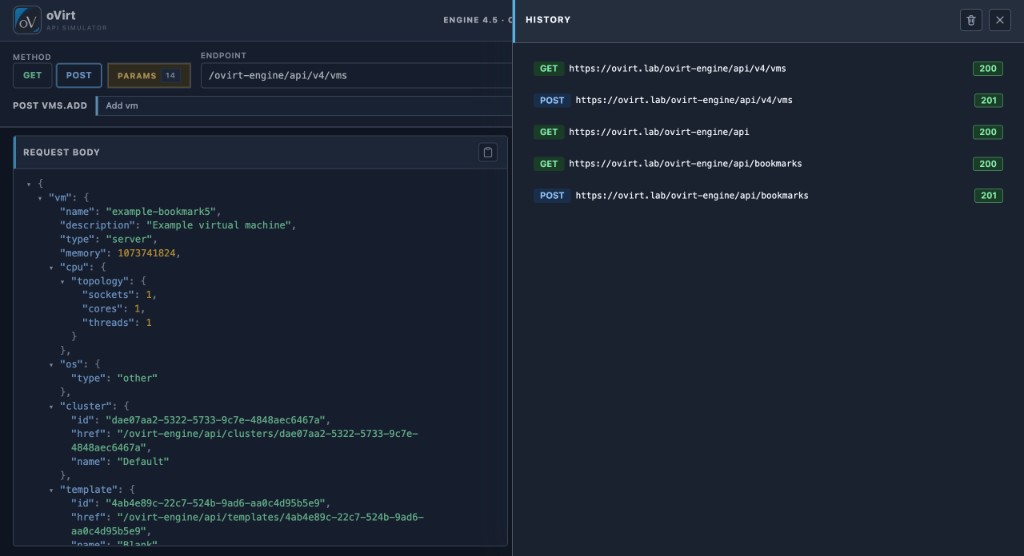
Task: Collapse the "cpu" node
Action: pyautogui.click(x=51, y=267)
